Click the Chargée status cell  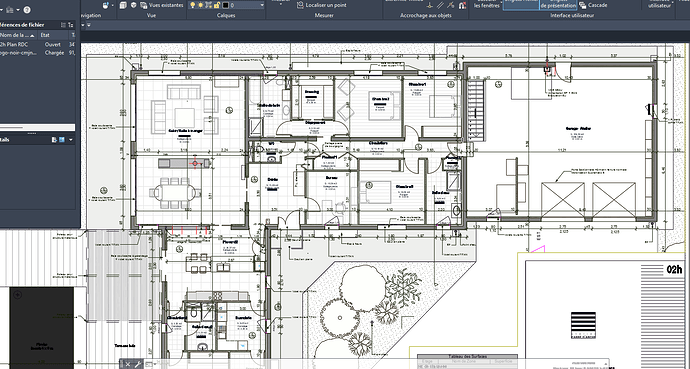point(54,53)
